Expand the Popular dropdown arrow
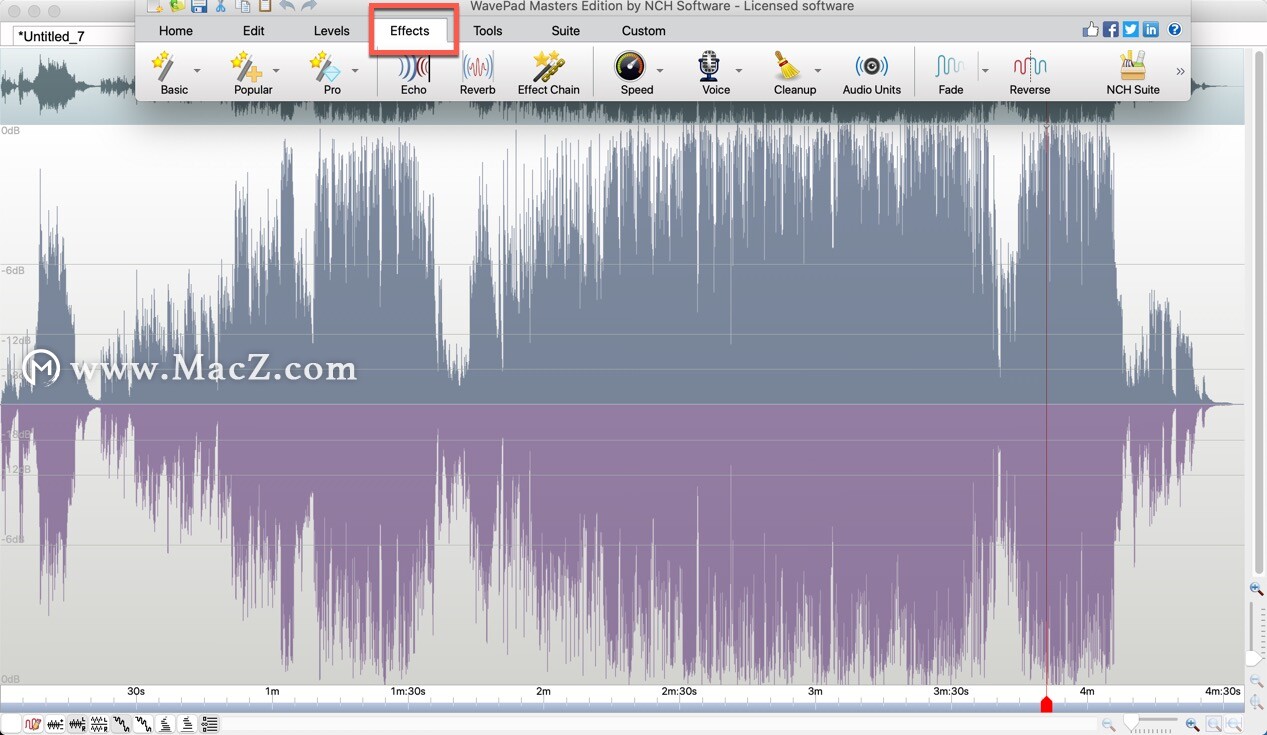1267x735 pixels. 276,71
